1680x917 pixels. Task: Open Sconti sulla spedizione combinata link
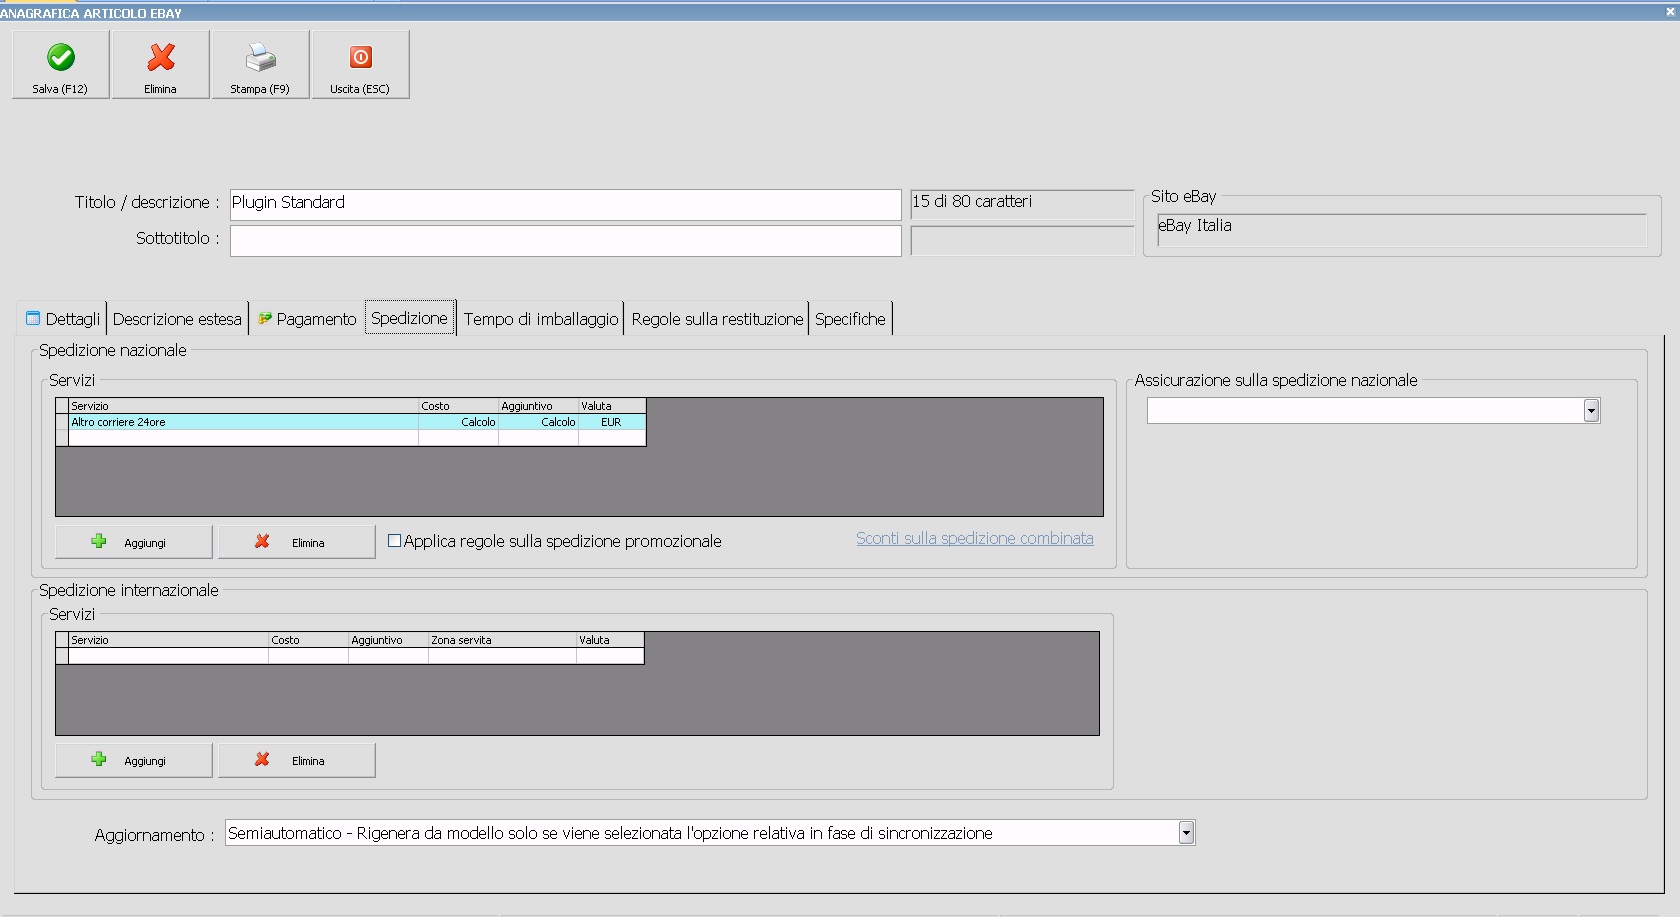pyautogui.click(x=975, y=538)
